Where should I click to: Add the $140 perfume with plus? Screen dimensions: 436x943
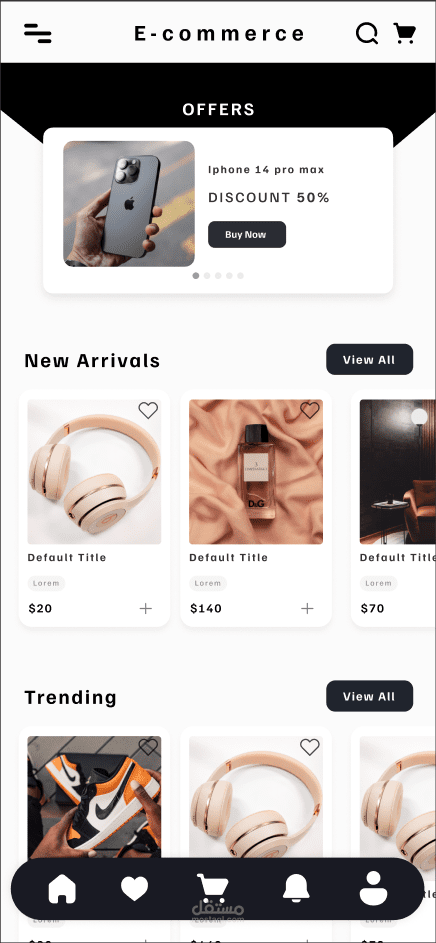(x=307, y=609)
